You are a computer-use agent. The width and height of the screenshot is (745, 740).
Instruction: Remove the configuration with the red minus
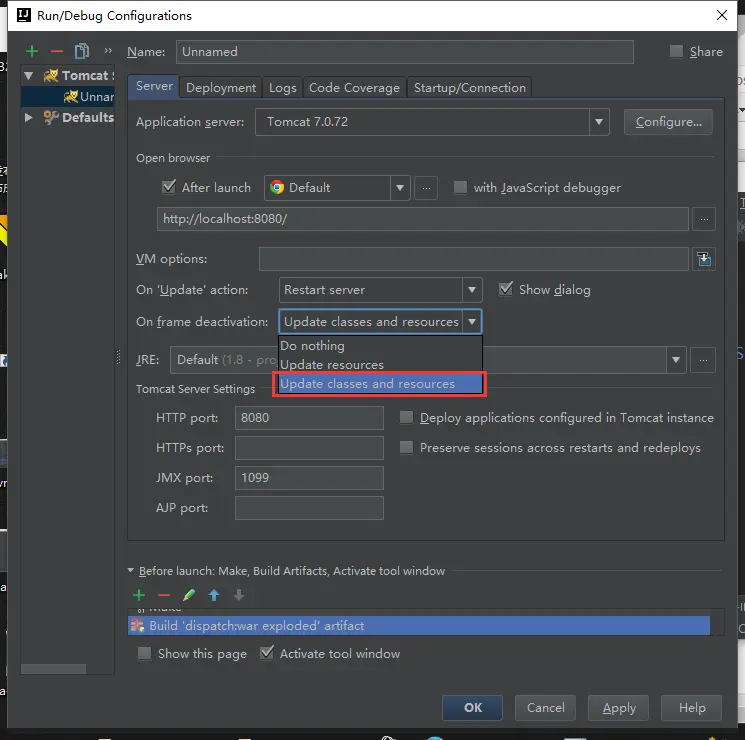[57, 51]
